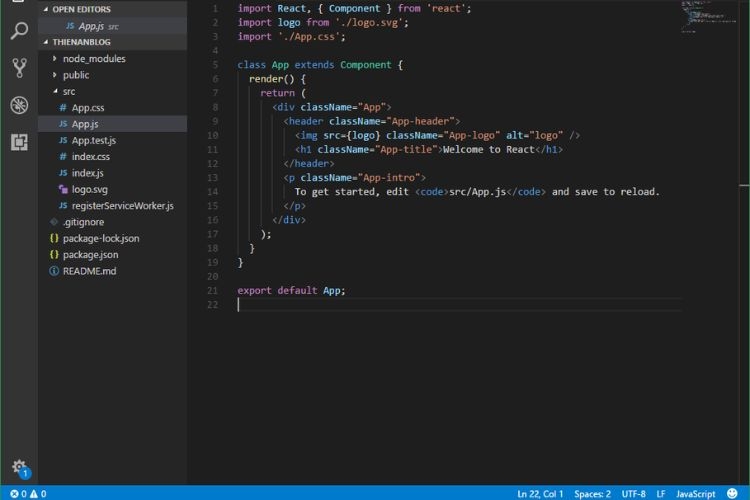Select App.js under Open Editors
This screenshot has width=750, height=500.
point(90,25)
